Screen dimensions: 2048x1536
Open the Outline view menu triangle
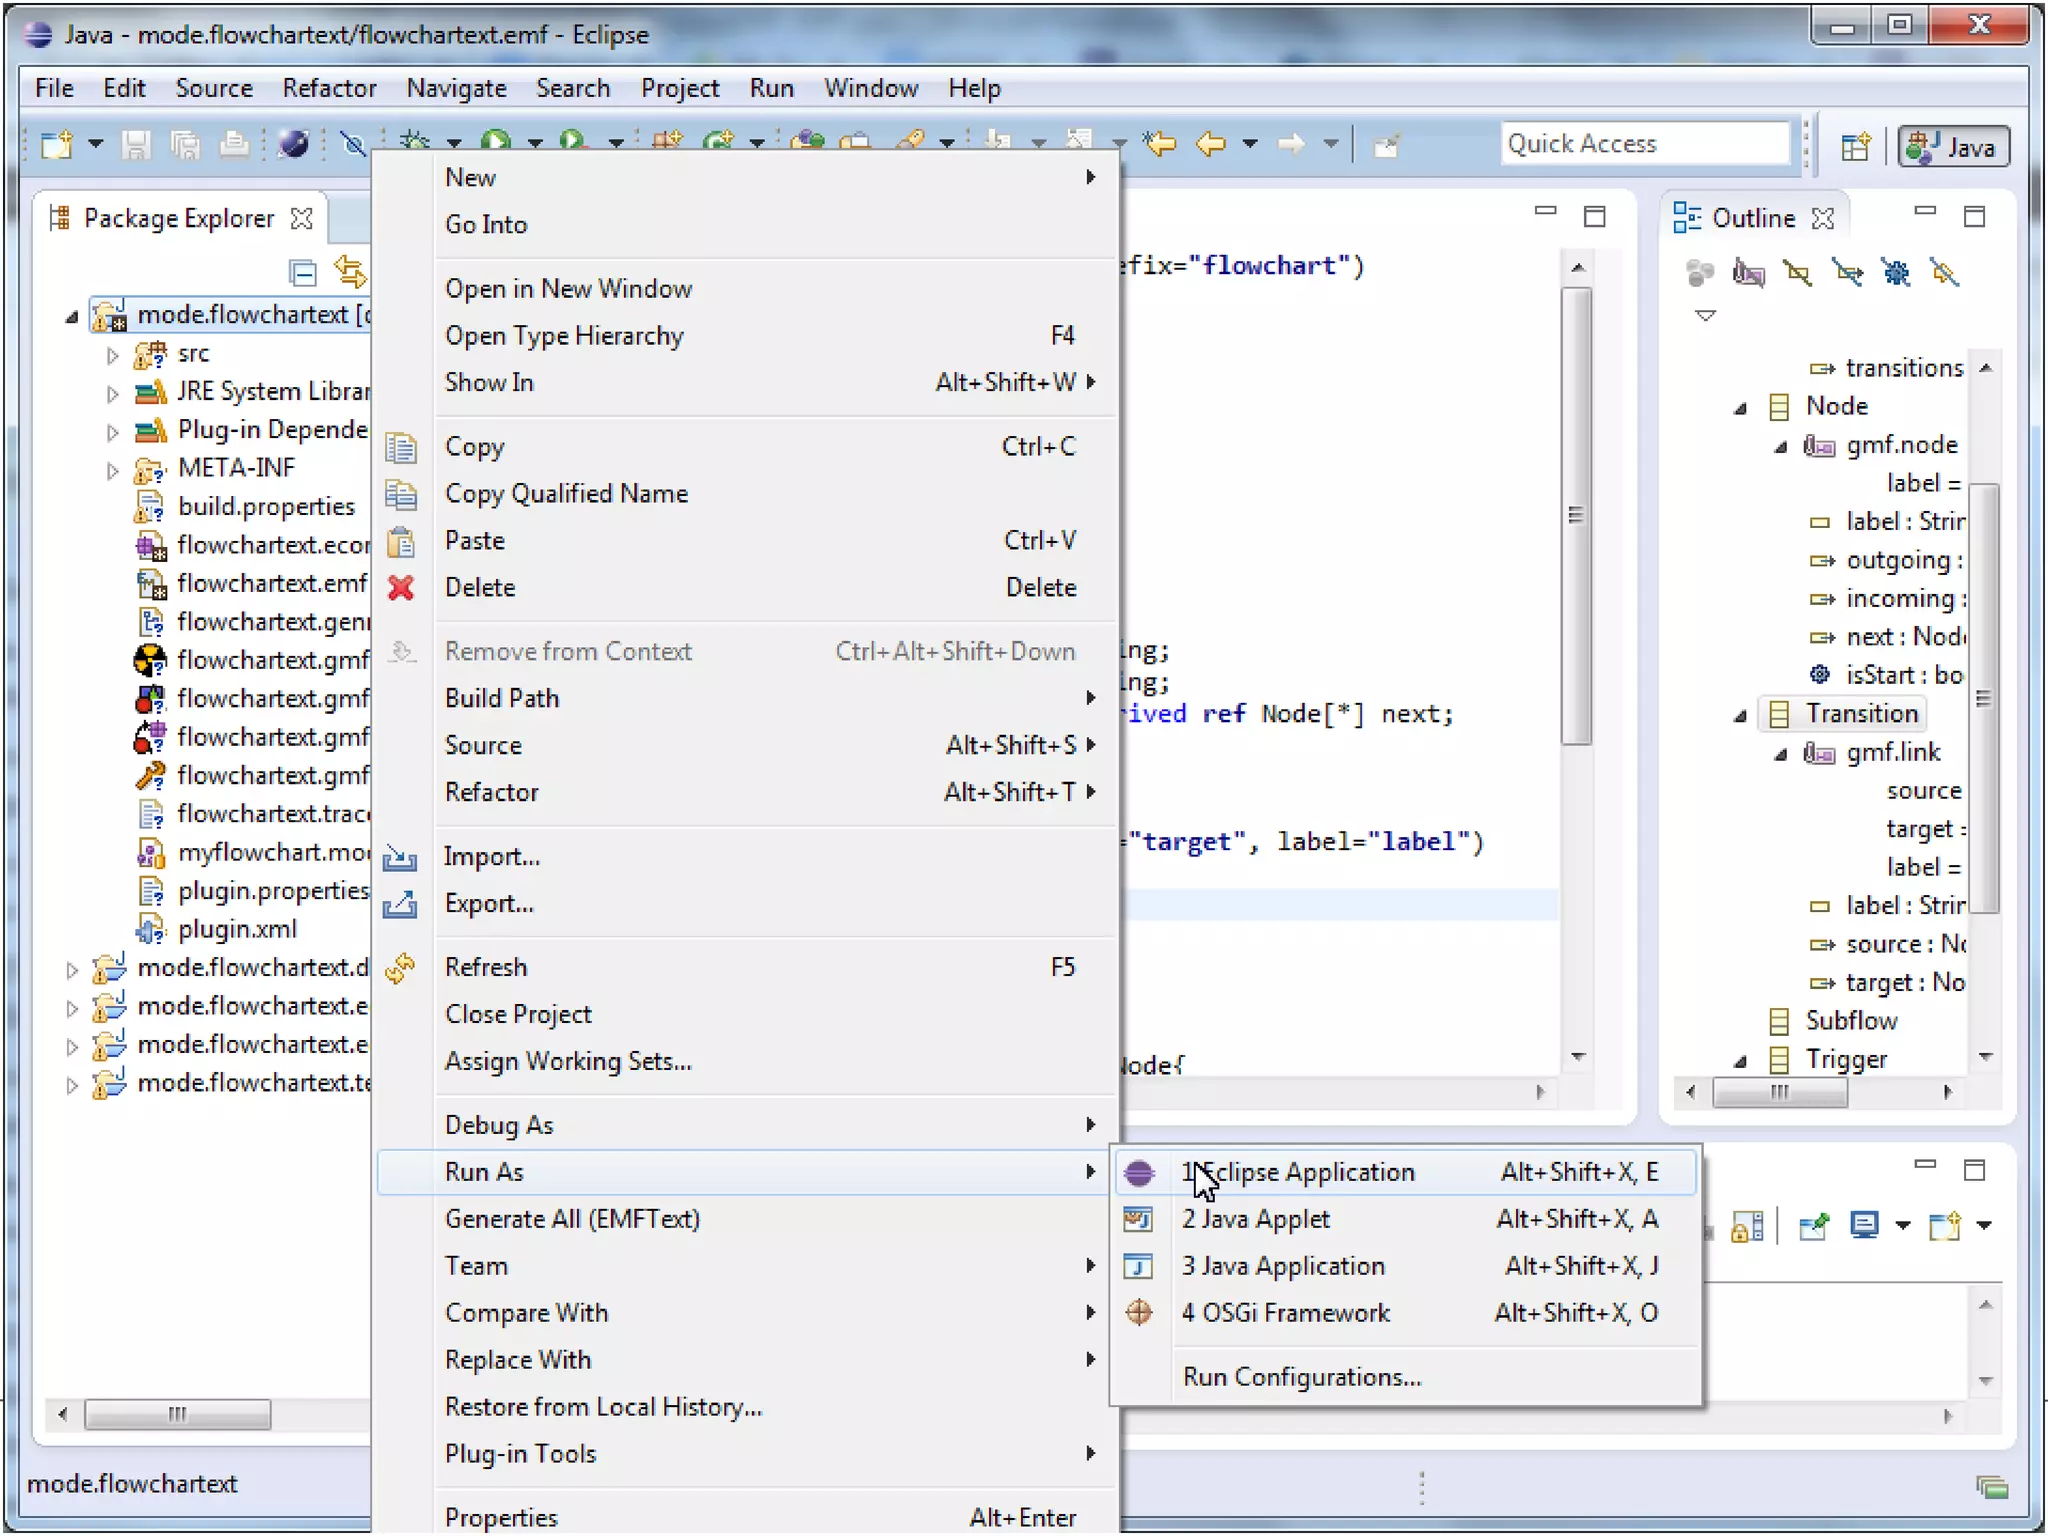[x=1705, y=315]
